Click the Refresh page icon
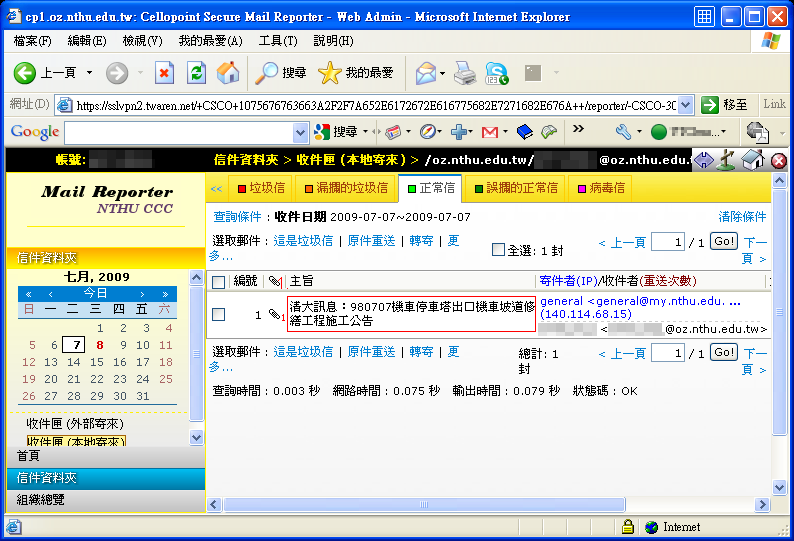 [197, 73]
